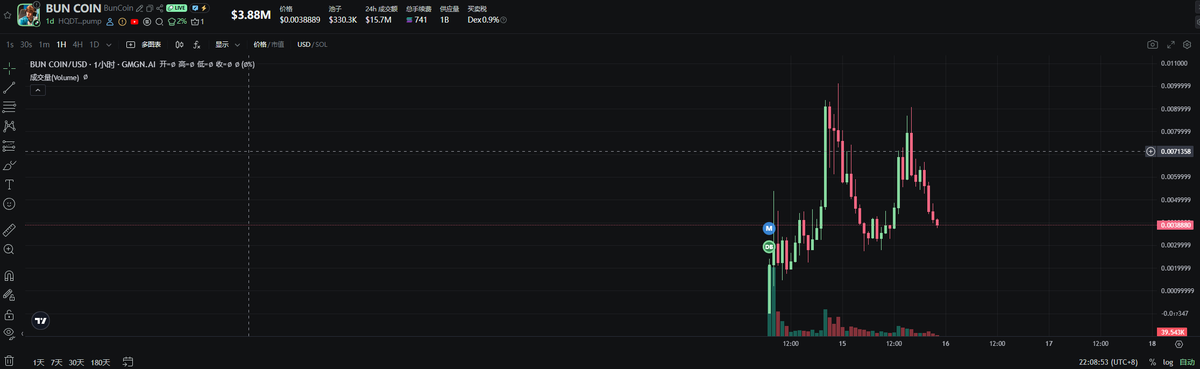The image size is (1200, 369).
Task: Select the ruler measure tool
Action: [x=9, y=229]
